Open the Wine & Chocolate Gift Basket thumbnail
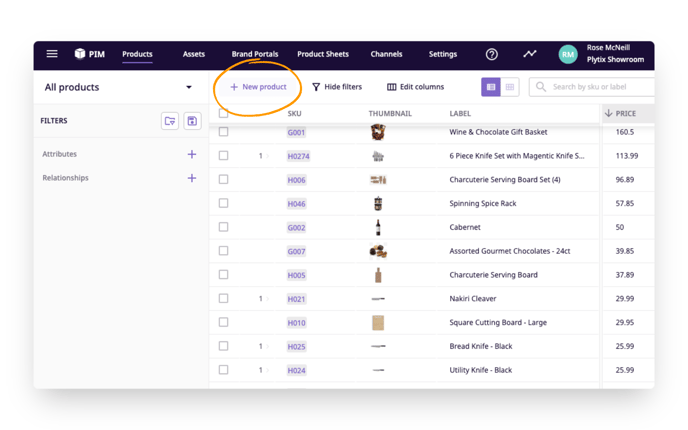This screenshot has width=688, height=430. (x=378, y=132)
